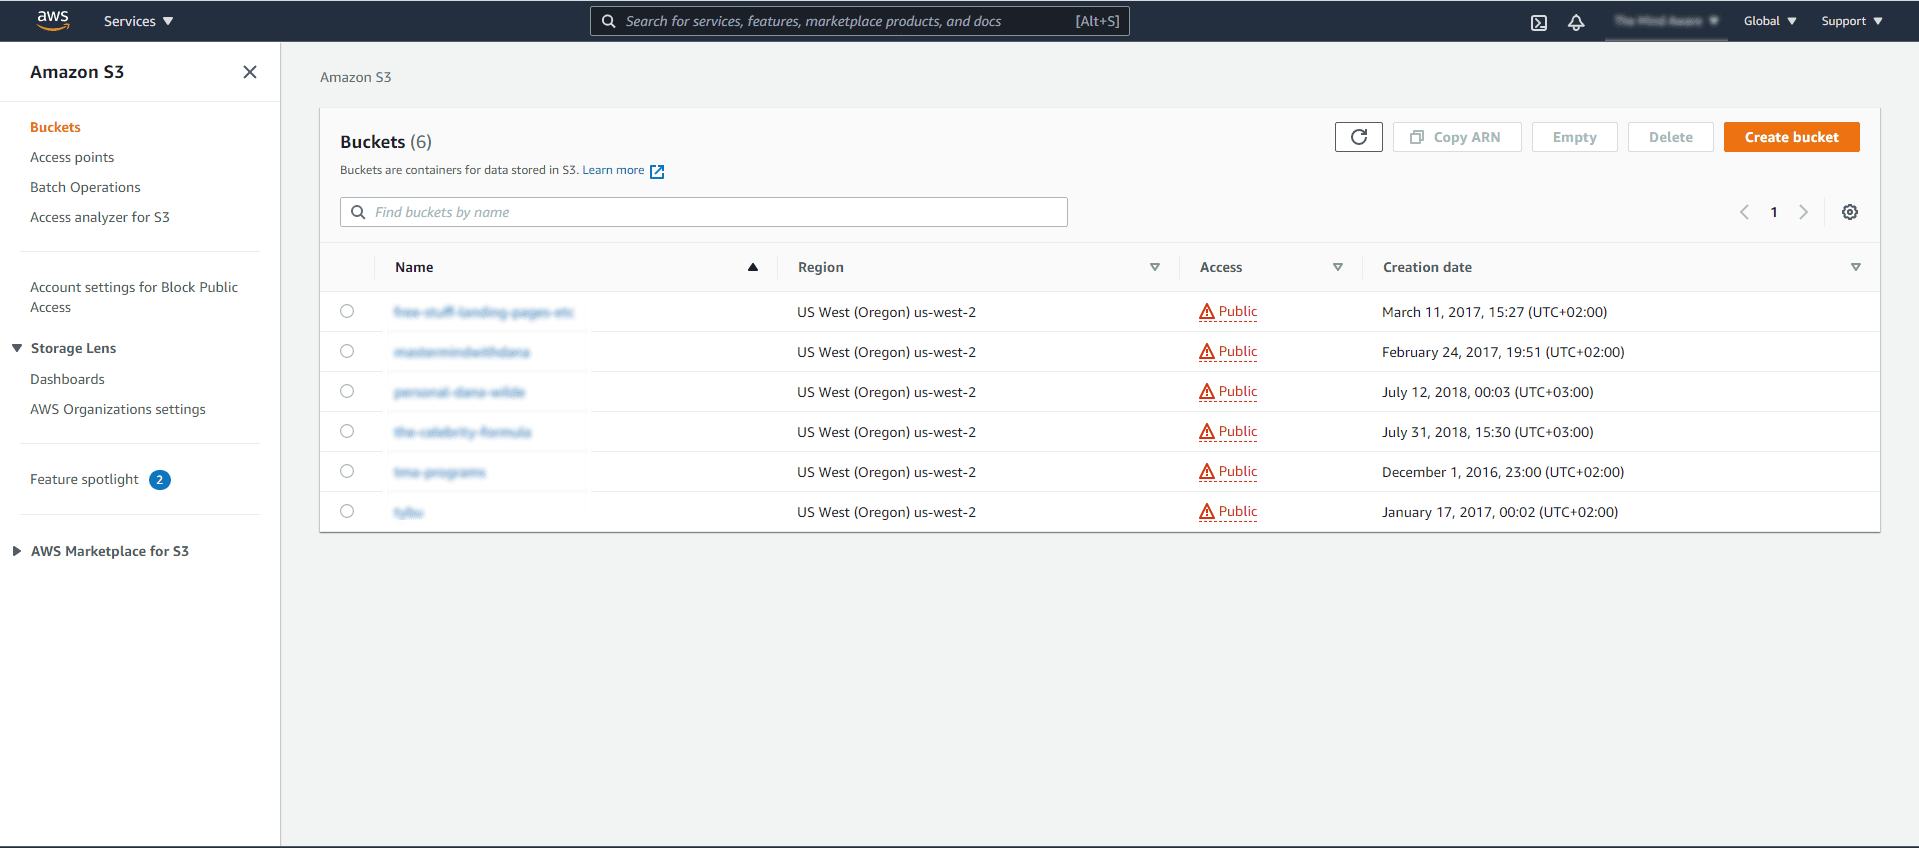The width and height of the screenshot is (1919, 848).
Task: Click the Create bucket button
Action: tap(1792, 137)
